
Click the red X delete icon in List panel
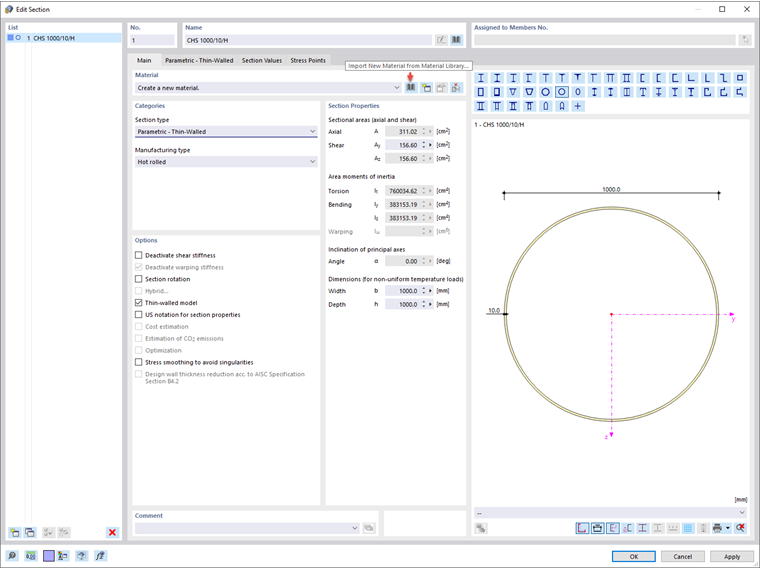(x=112, y=533)
